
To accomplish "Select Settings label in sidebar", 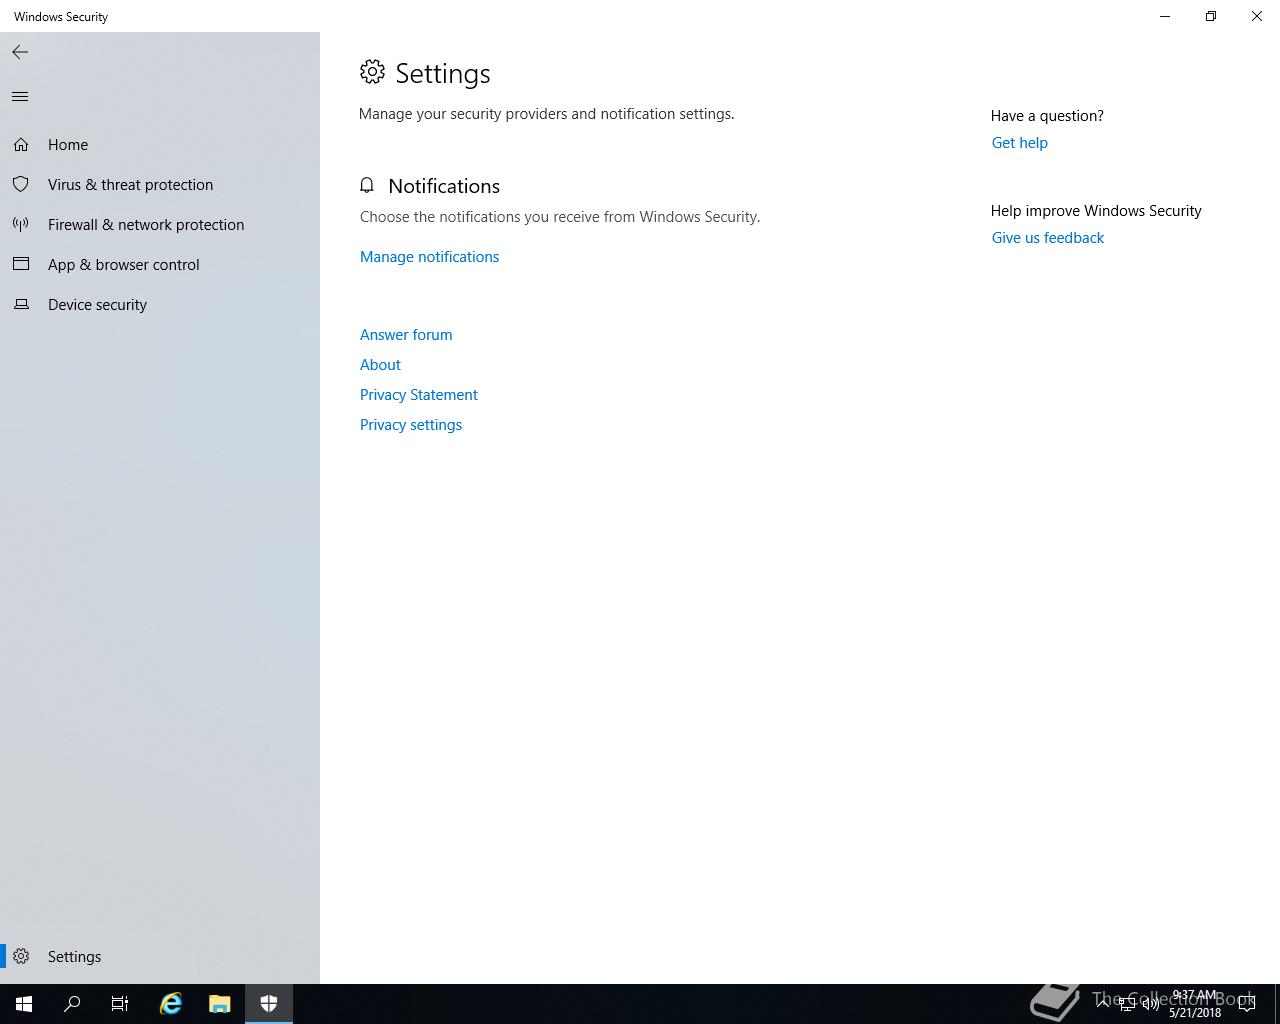I will 74,957.
